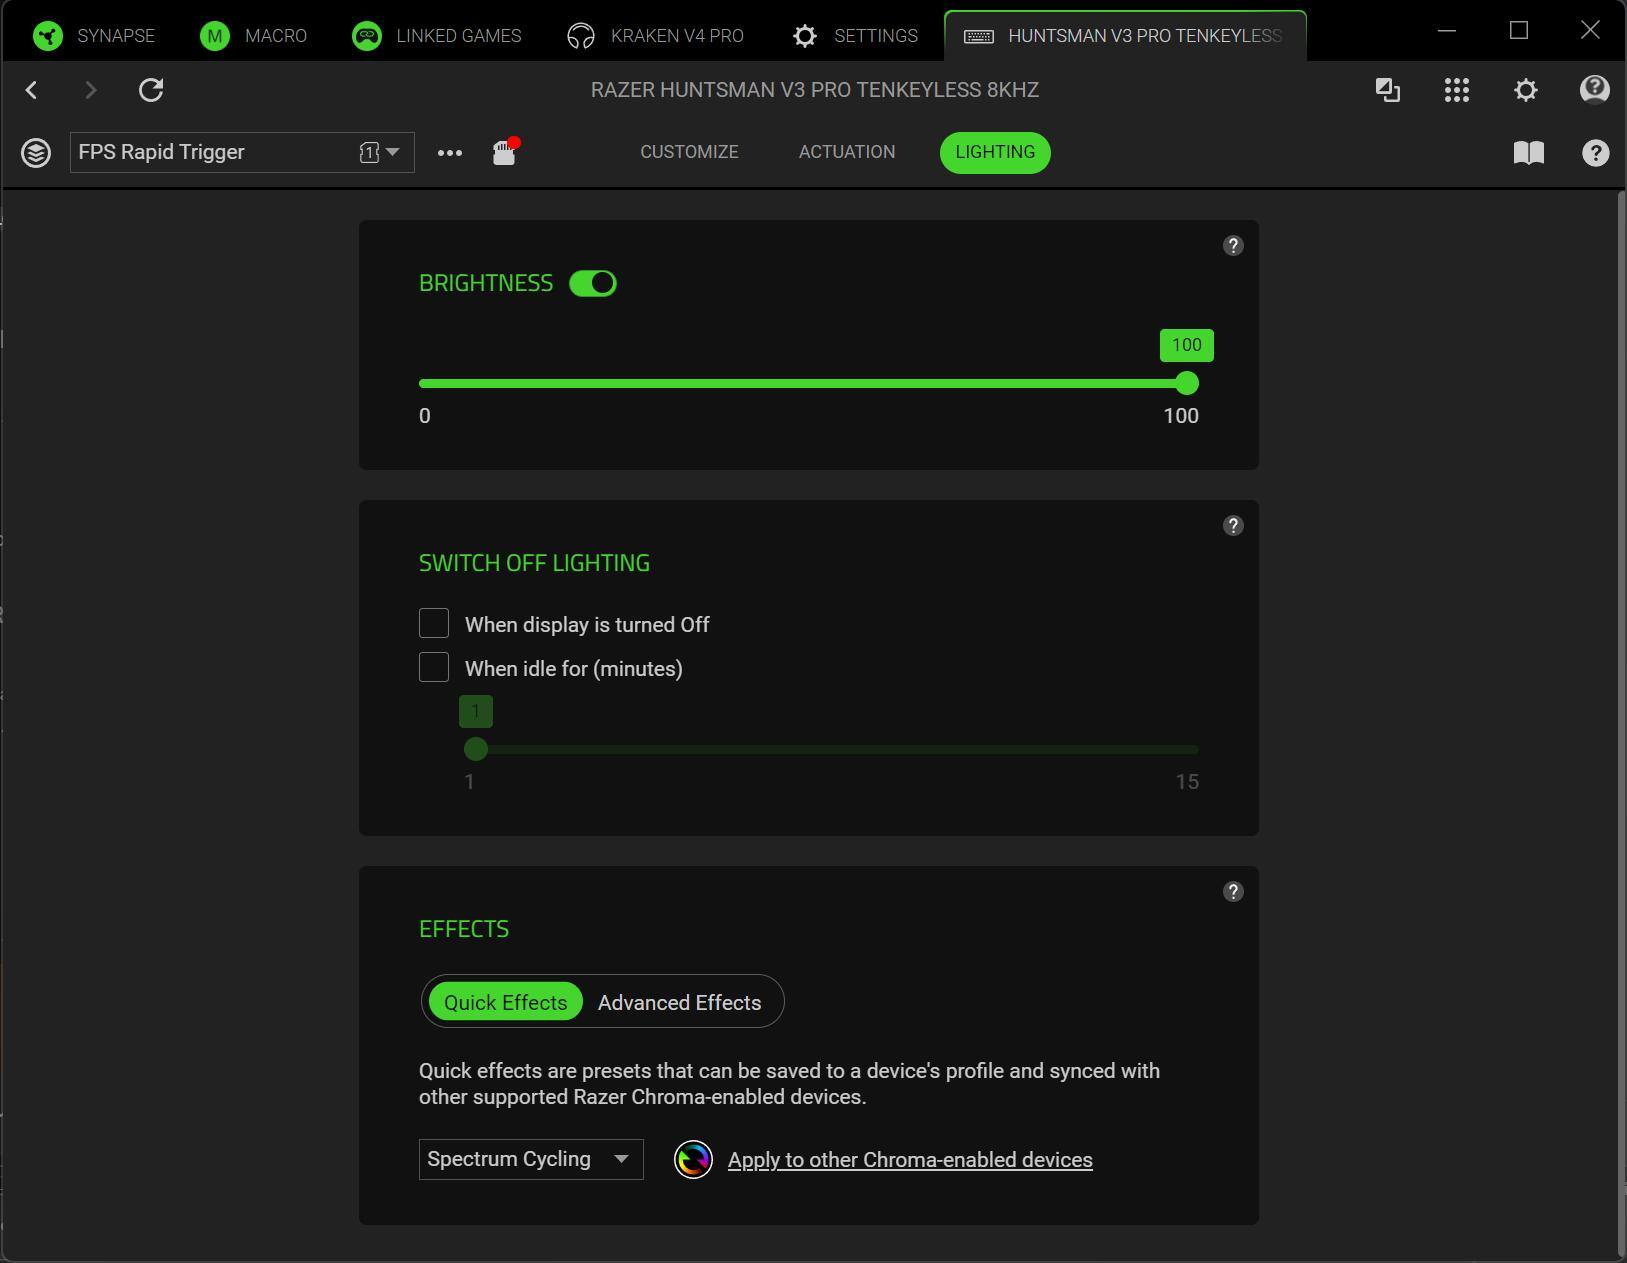Enable "When idle for (minutes)" checkbox

point(434,668)
